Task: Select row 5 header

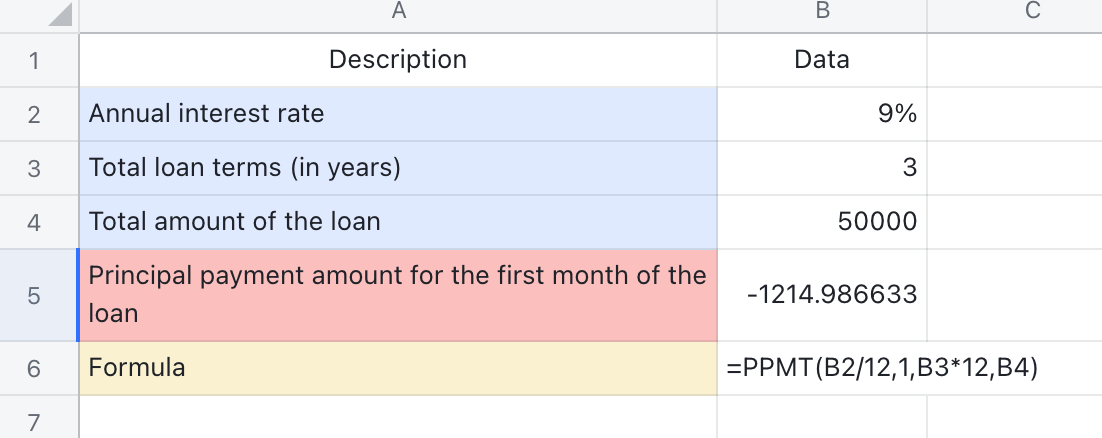Action: pos(35,295)
